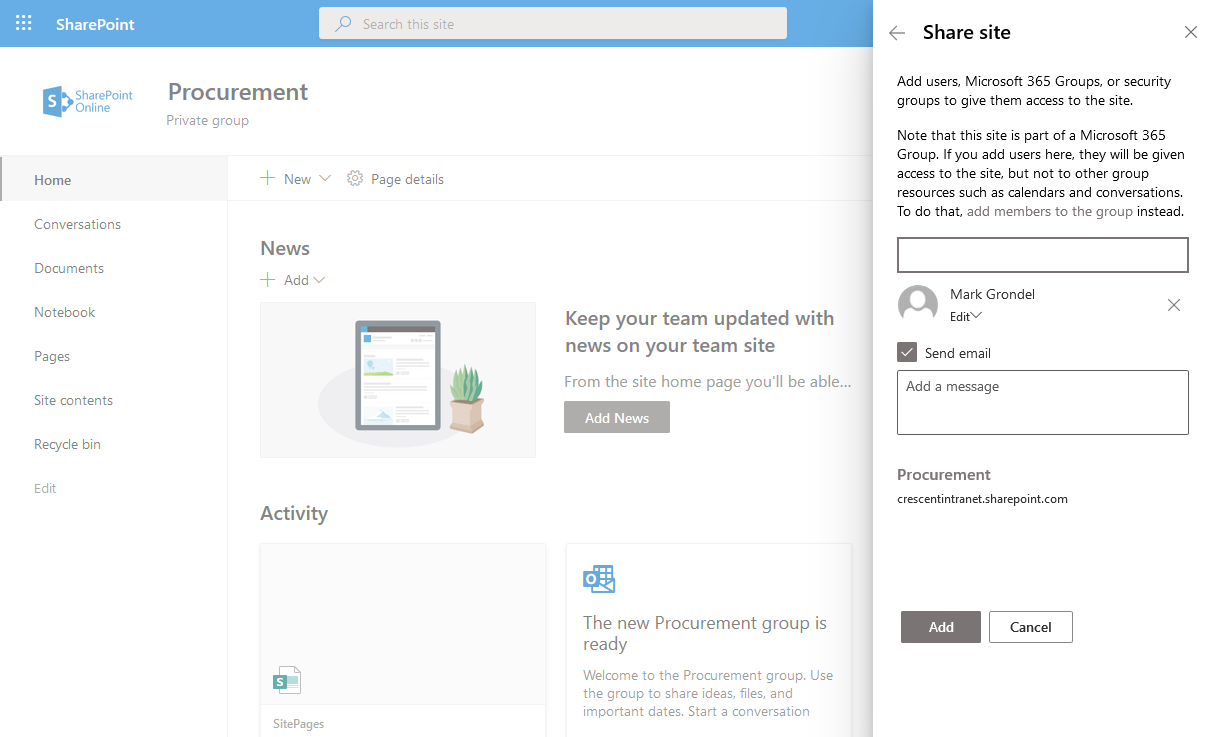This screenshot has width=1212, height=737.
Task: Remove Mark Grondel using the X icon
Action: 1174,304
